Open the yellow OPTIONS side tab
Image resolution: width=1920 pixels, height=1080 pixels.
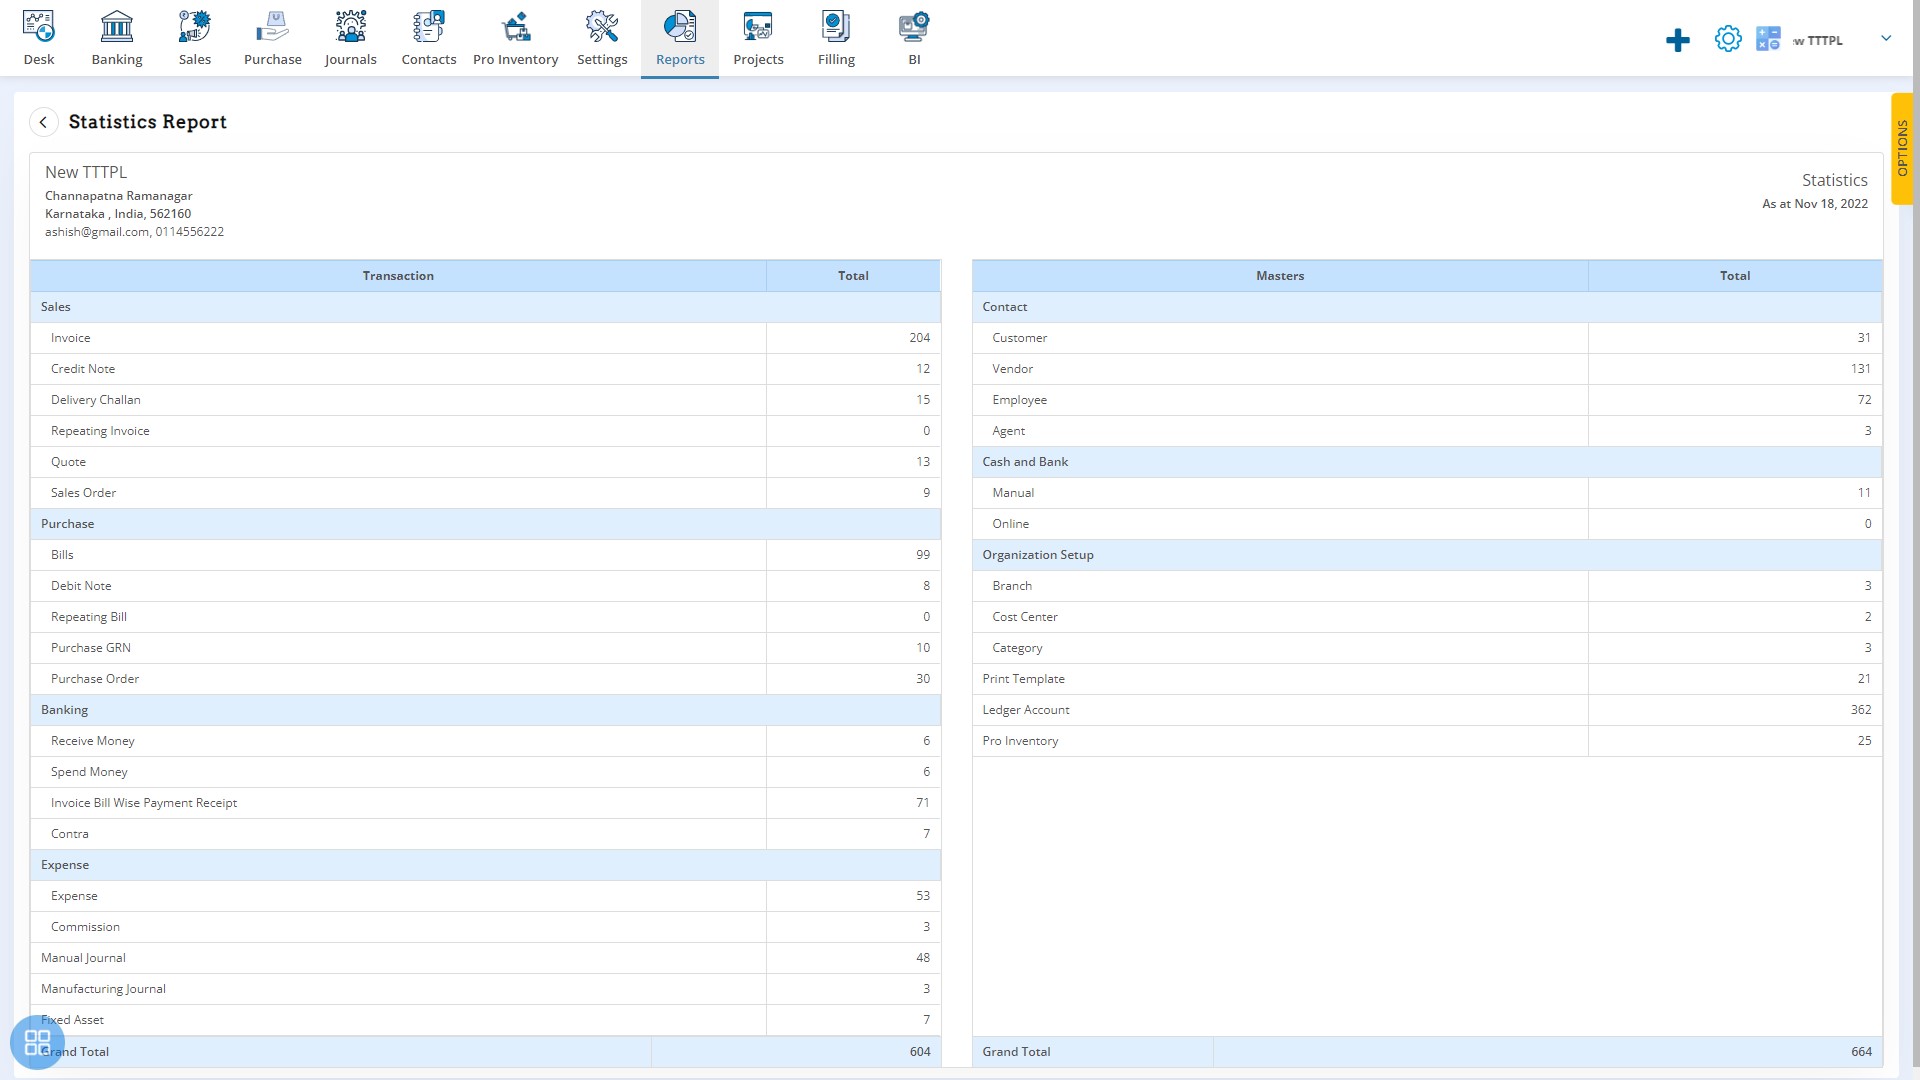tap(1902, 148)
